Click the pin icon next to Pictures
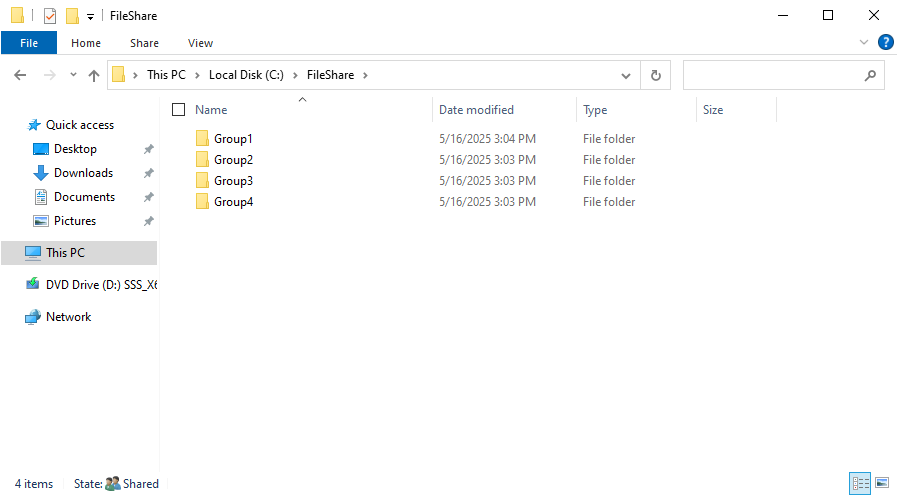The width and height of the screenshot is (898, 496). [x=148, y=221]
